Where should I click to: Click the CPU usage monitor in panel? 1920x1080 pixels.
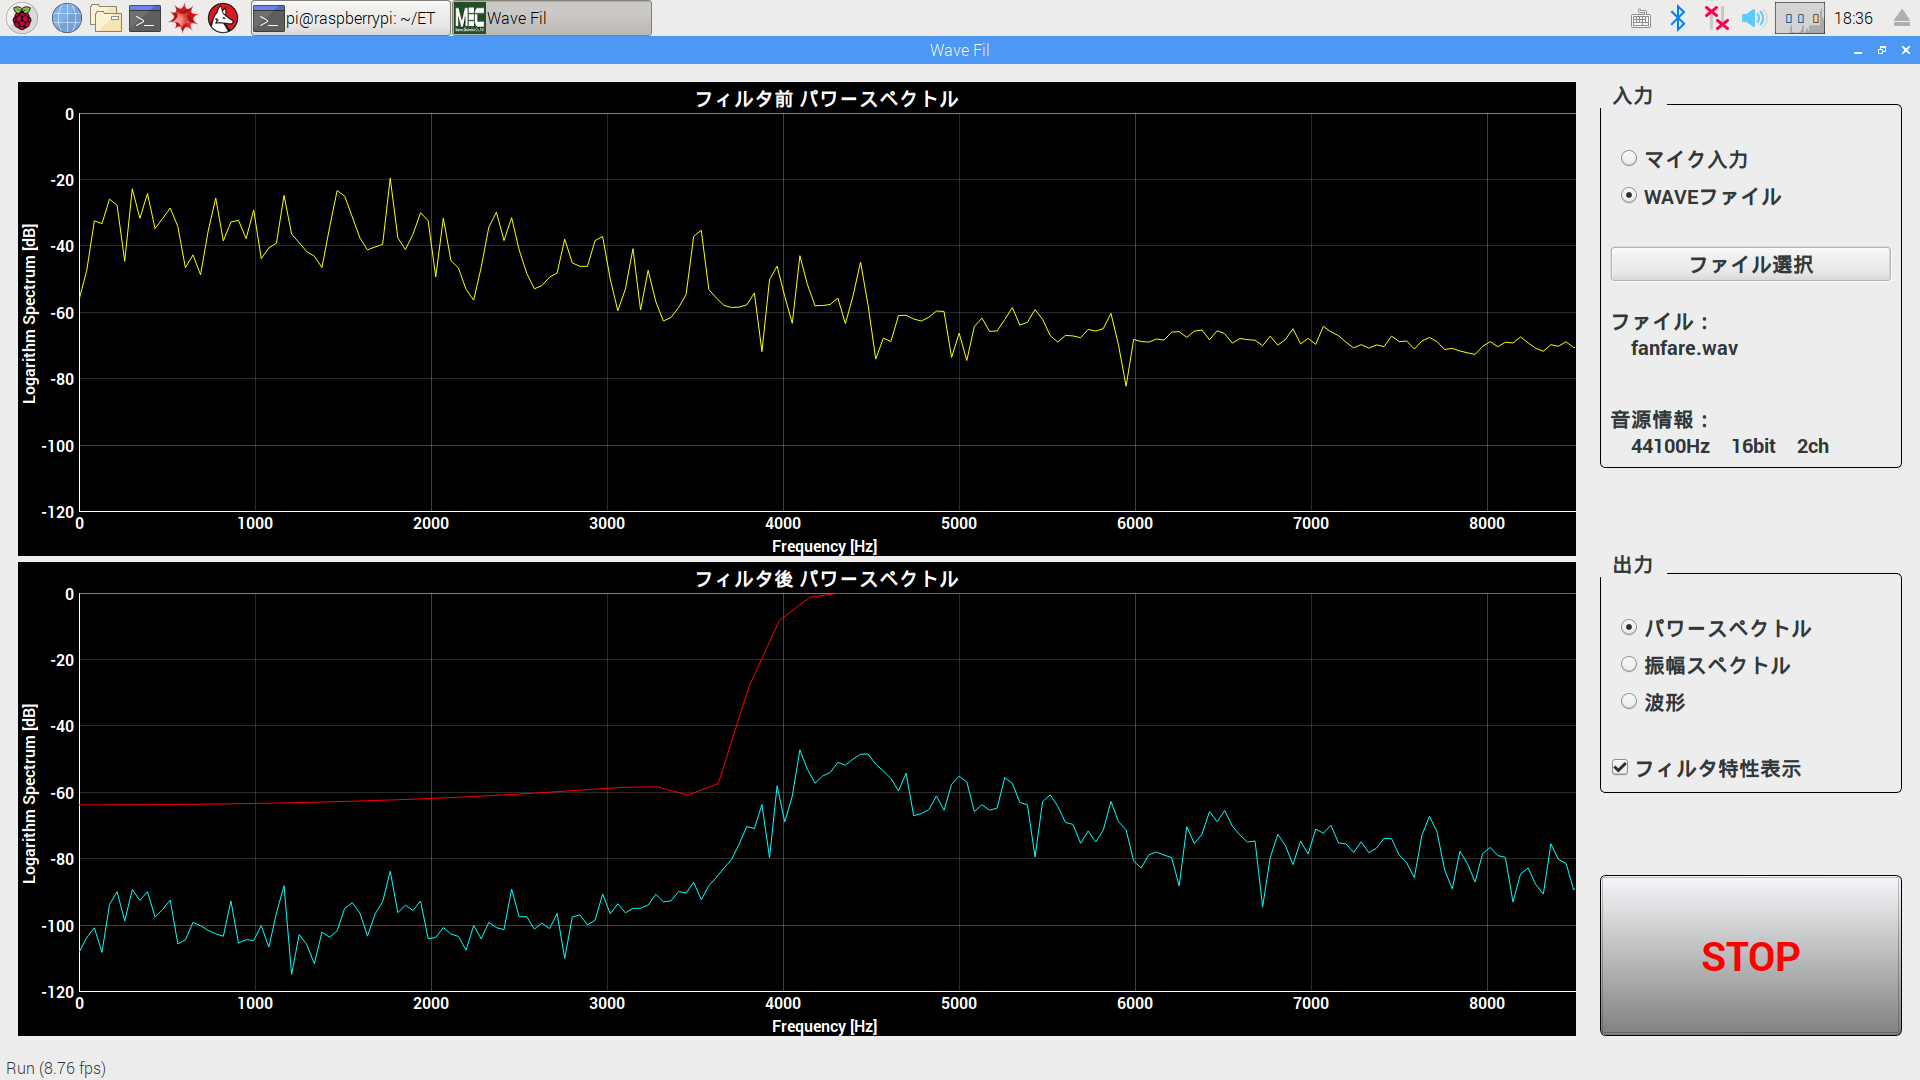(1799, 18)
